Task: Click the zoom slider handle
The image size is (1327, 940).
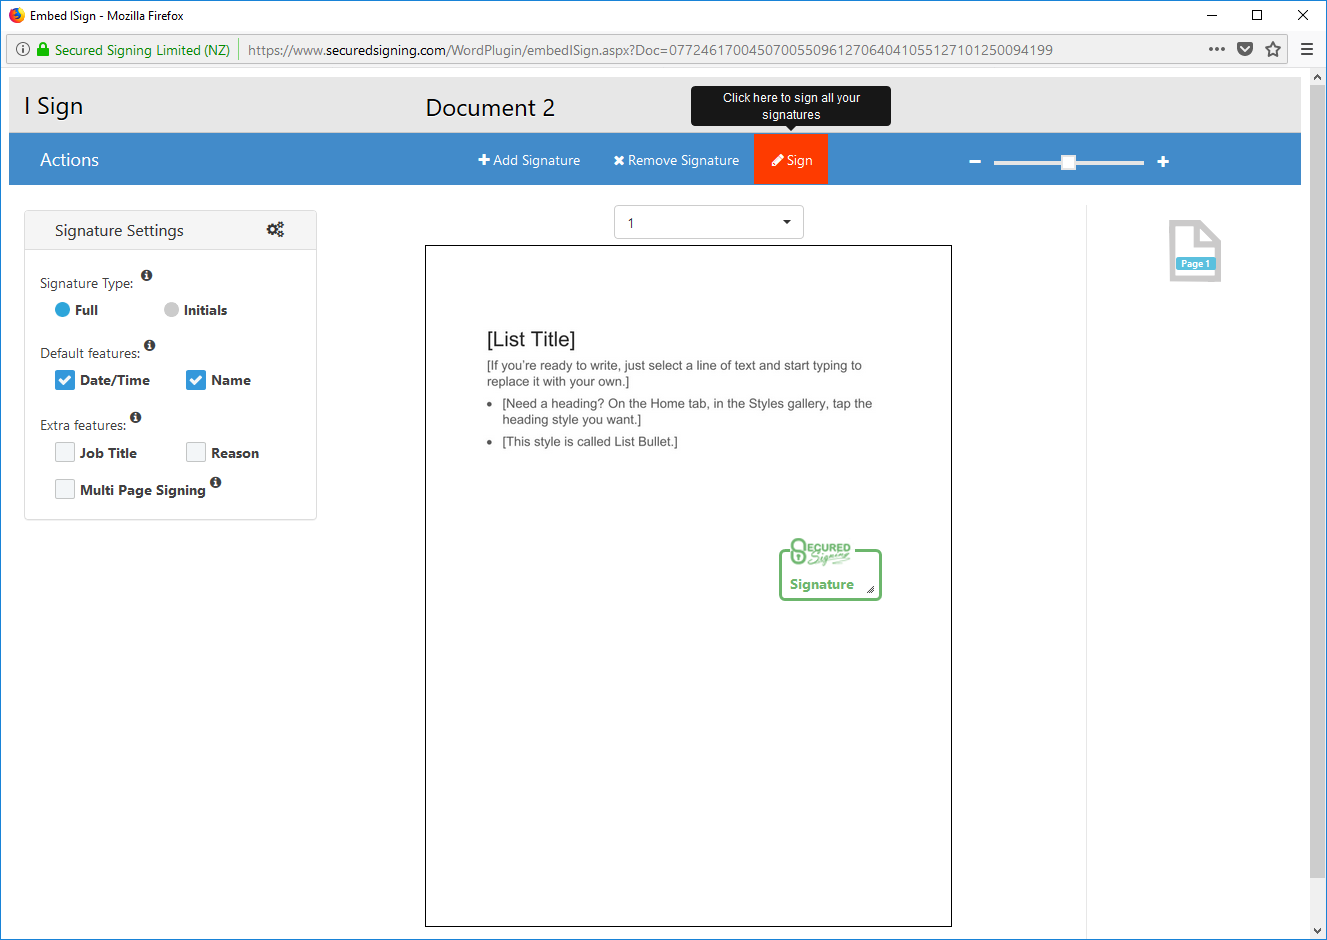Action: tap(1068, 162)
